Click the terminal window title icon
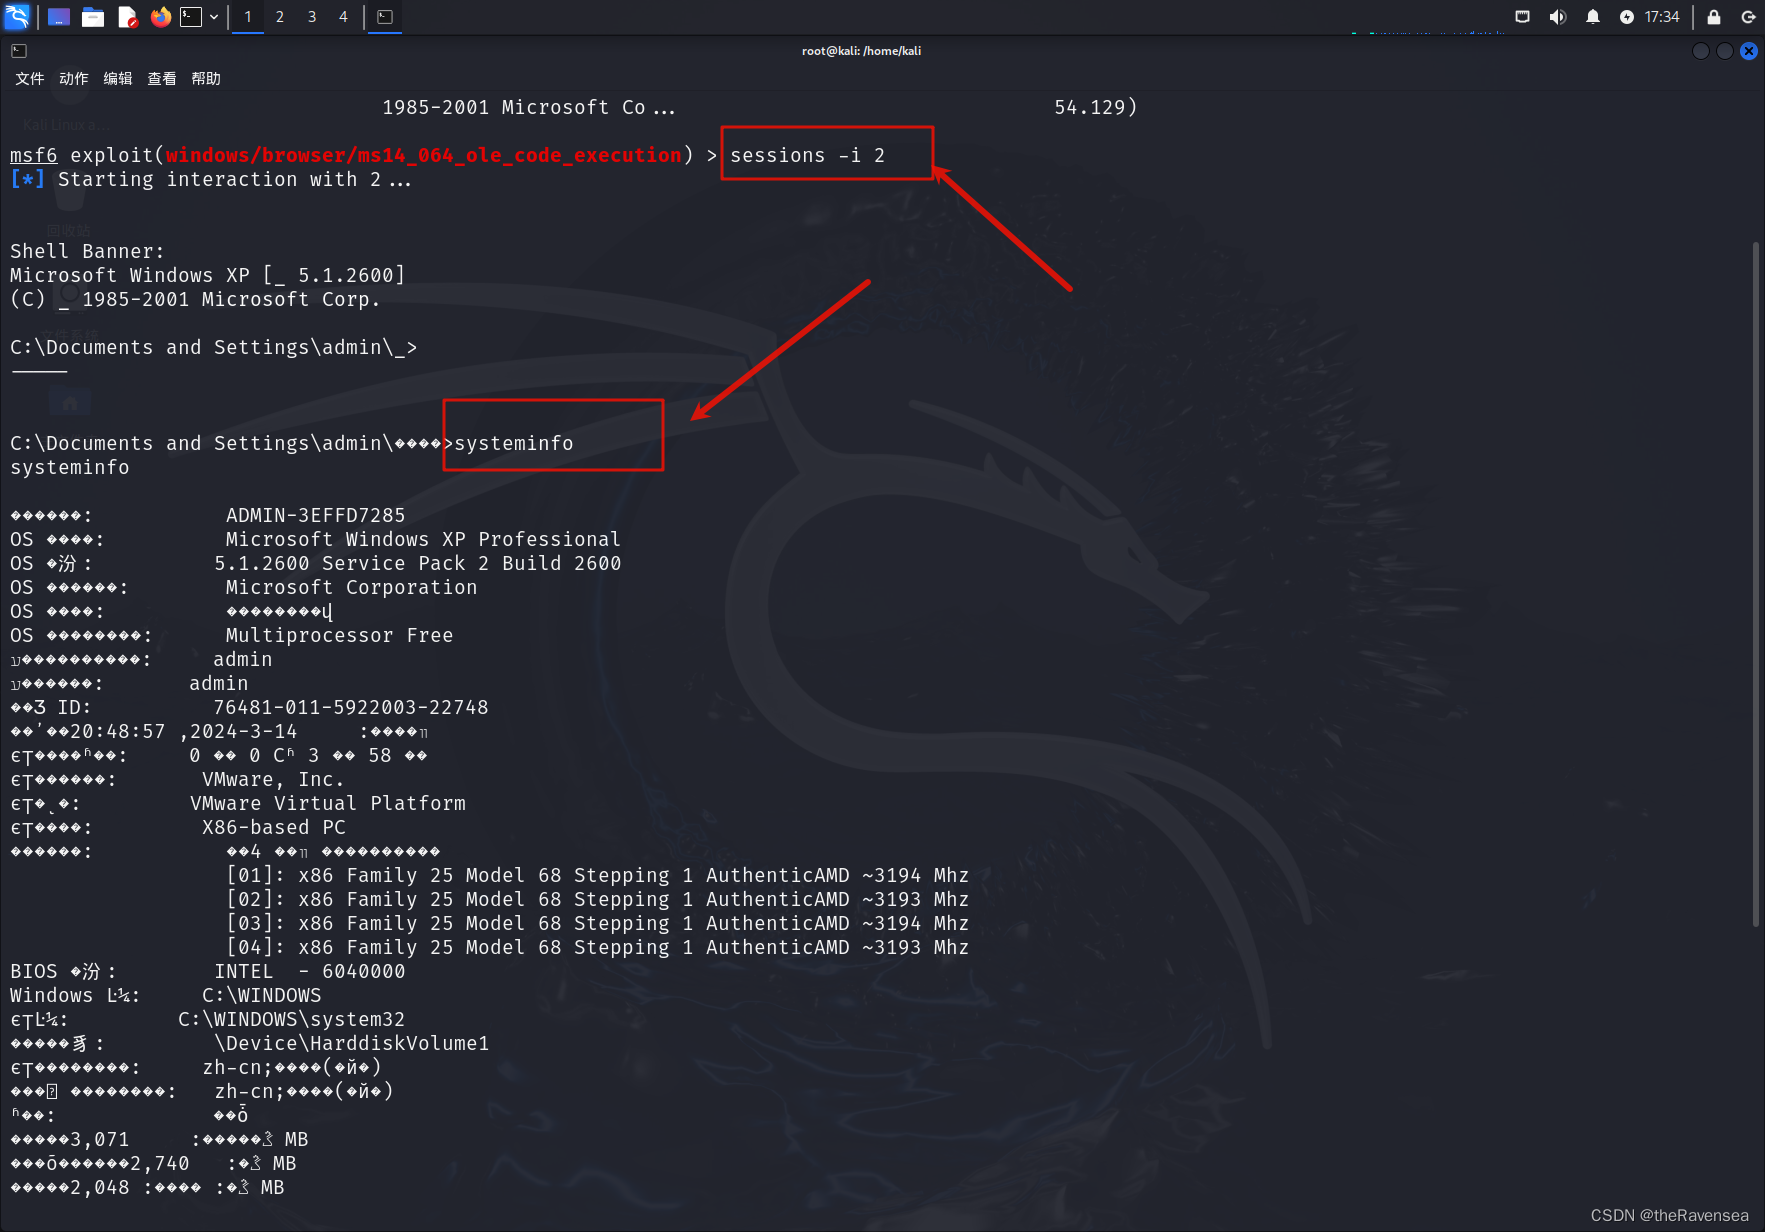 pyautogui.click(x=19, y=51)
